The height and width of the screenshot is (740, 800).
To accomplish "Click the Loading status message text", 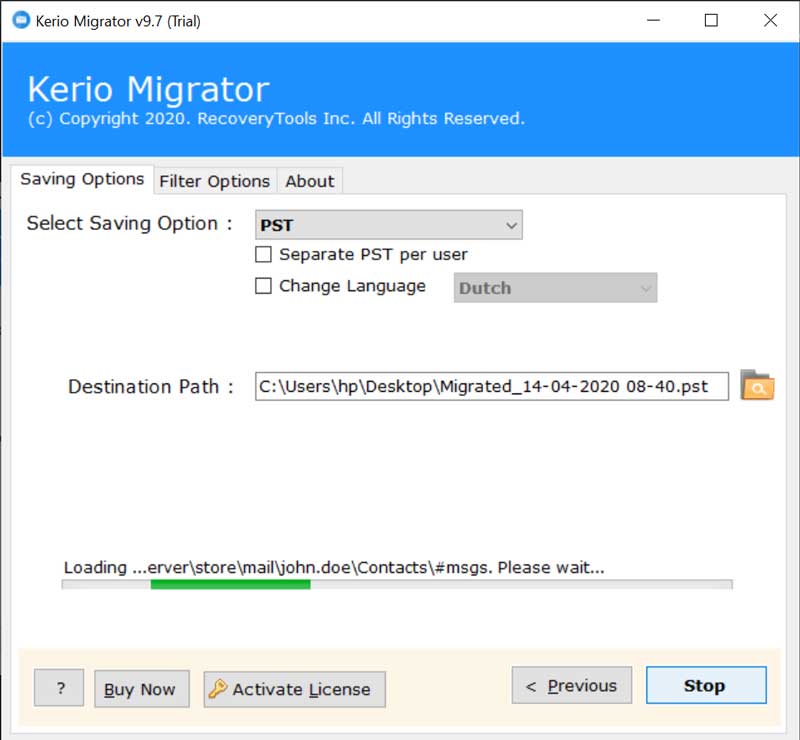I will (334, 568).
